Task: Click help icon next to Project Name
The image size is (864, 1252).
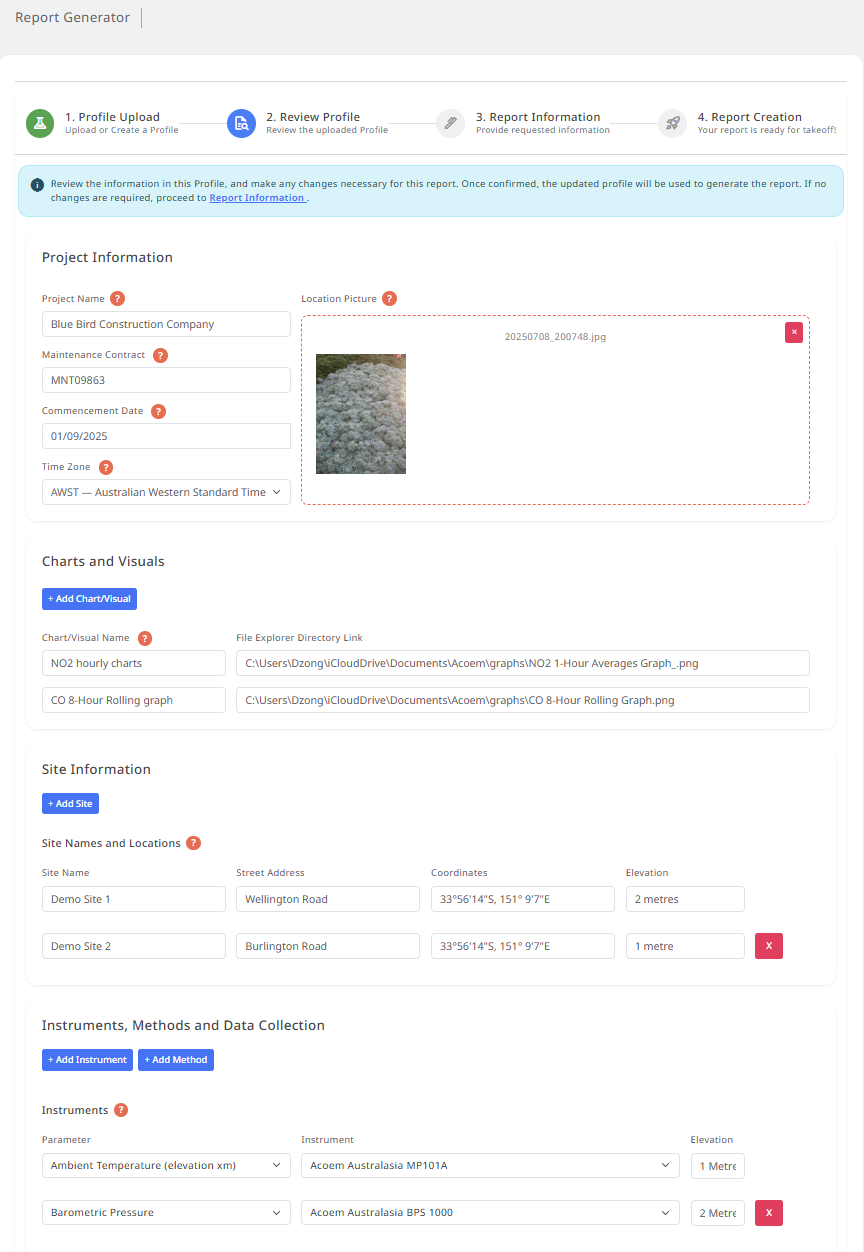Action: click(118, 299)
